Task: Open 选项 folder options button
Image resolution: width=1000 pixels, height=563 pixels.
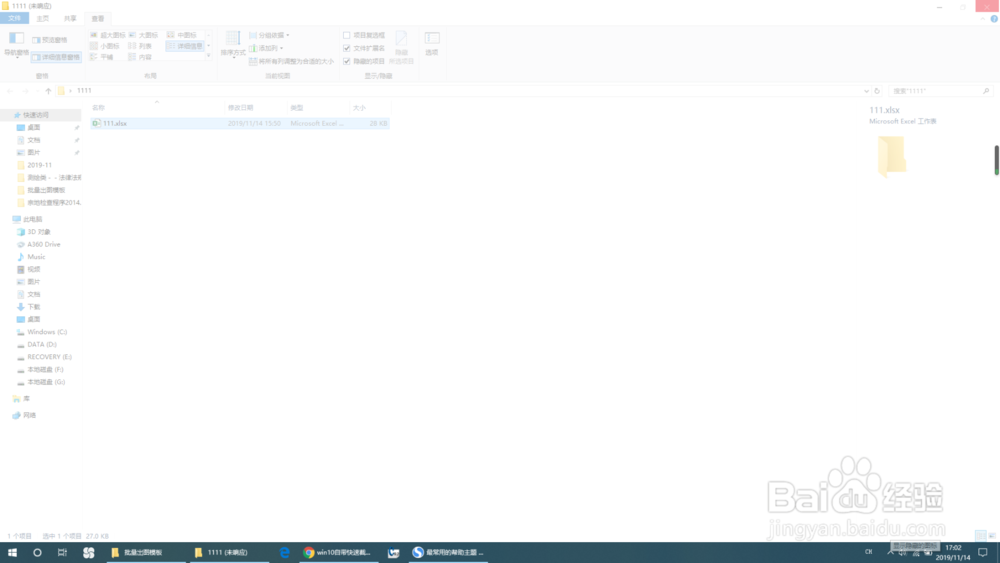Action: coord(432,44)
